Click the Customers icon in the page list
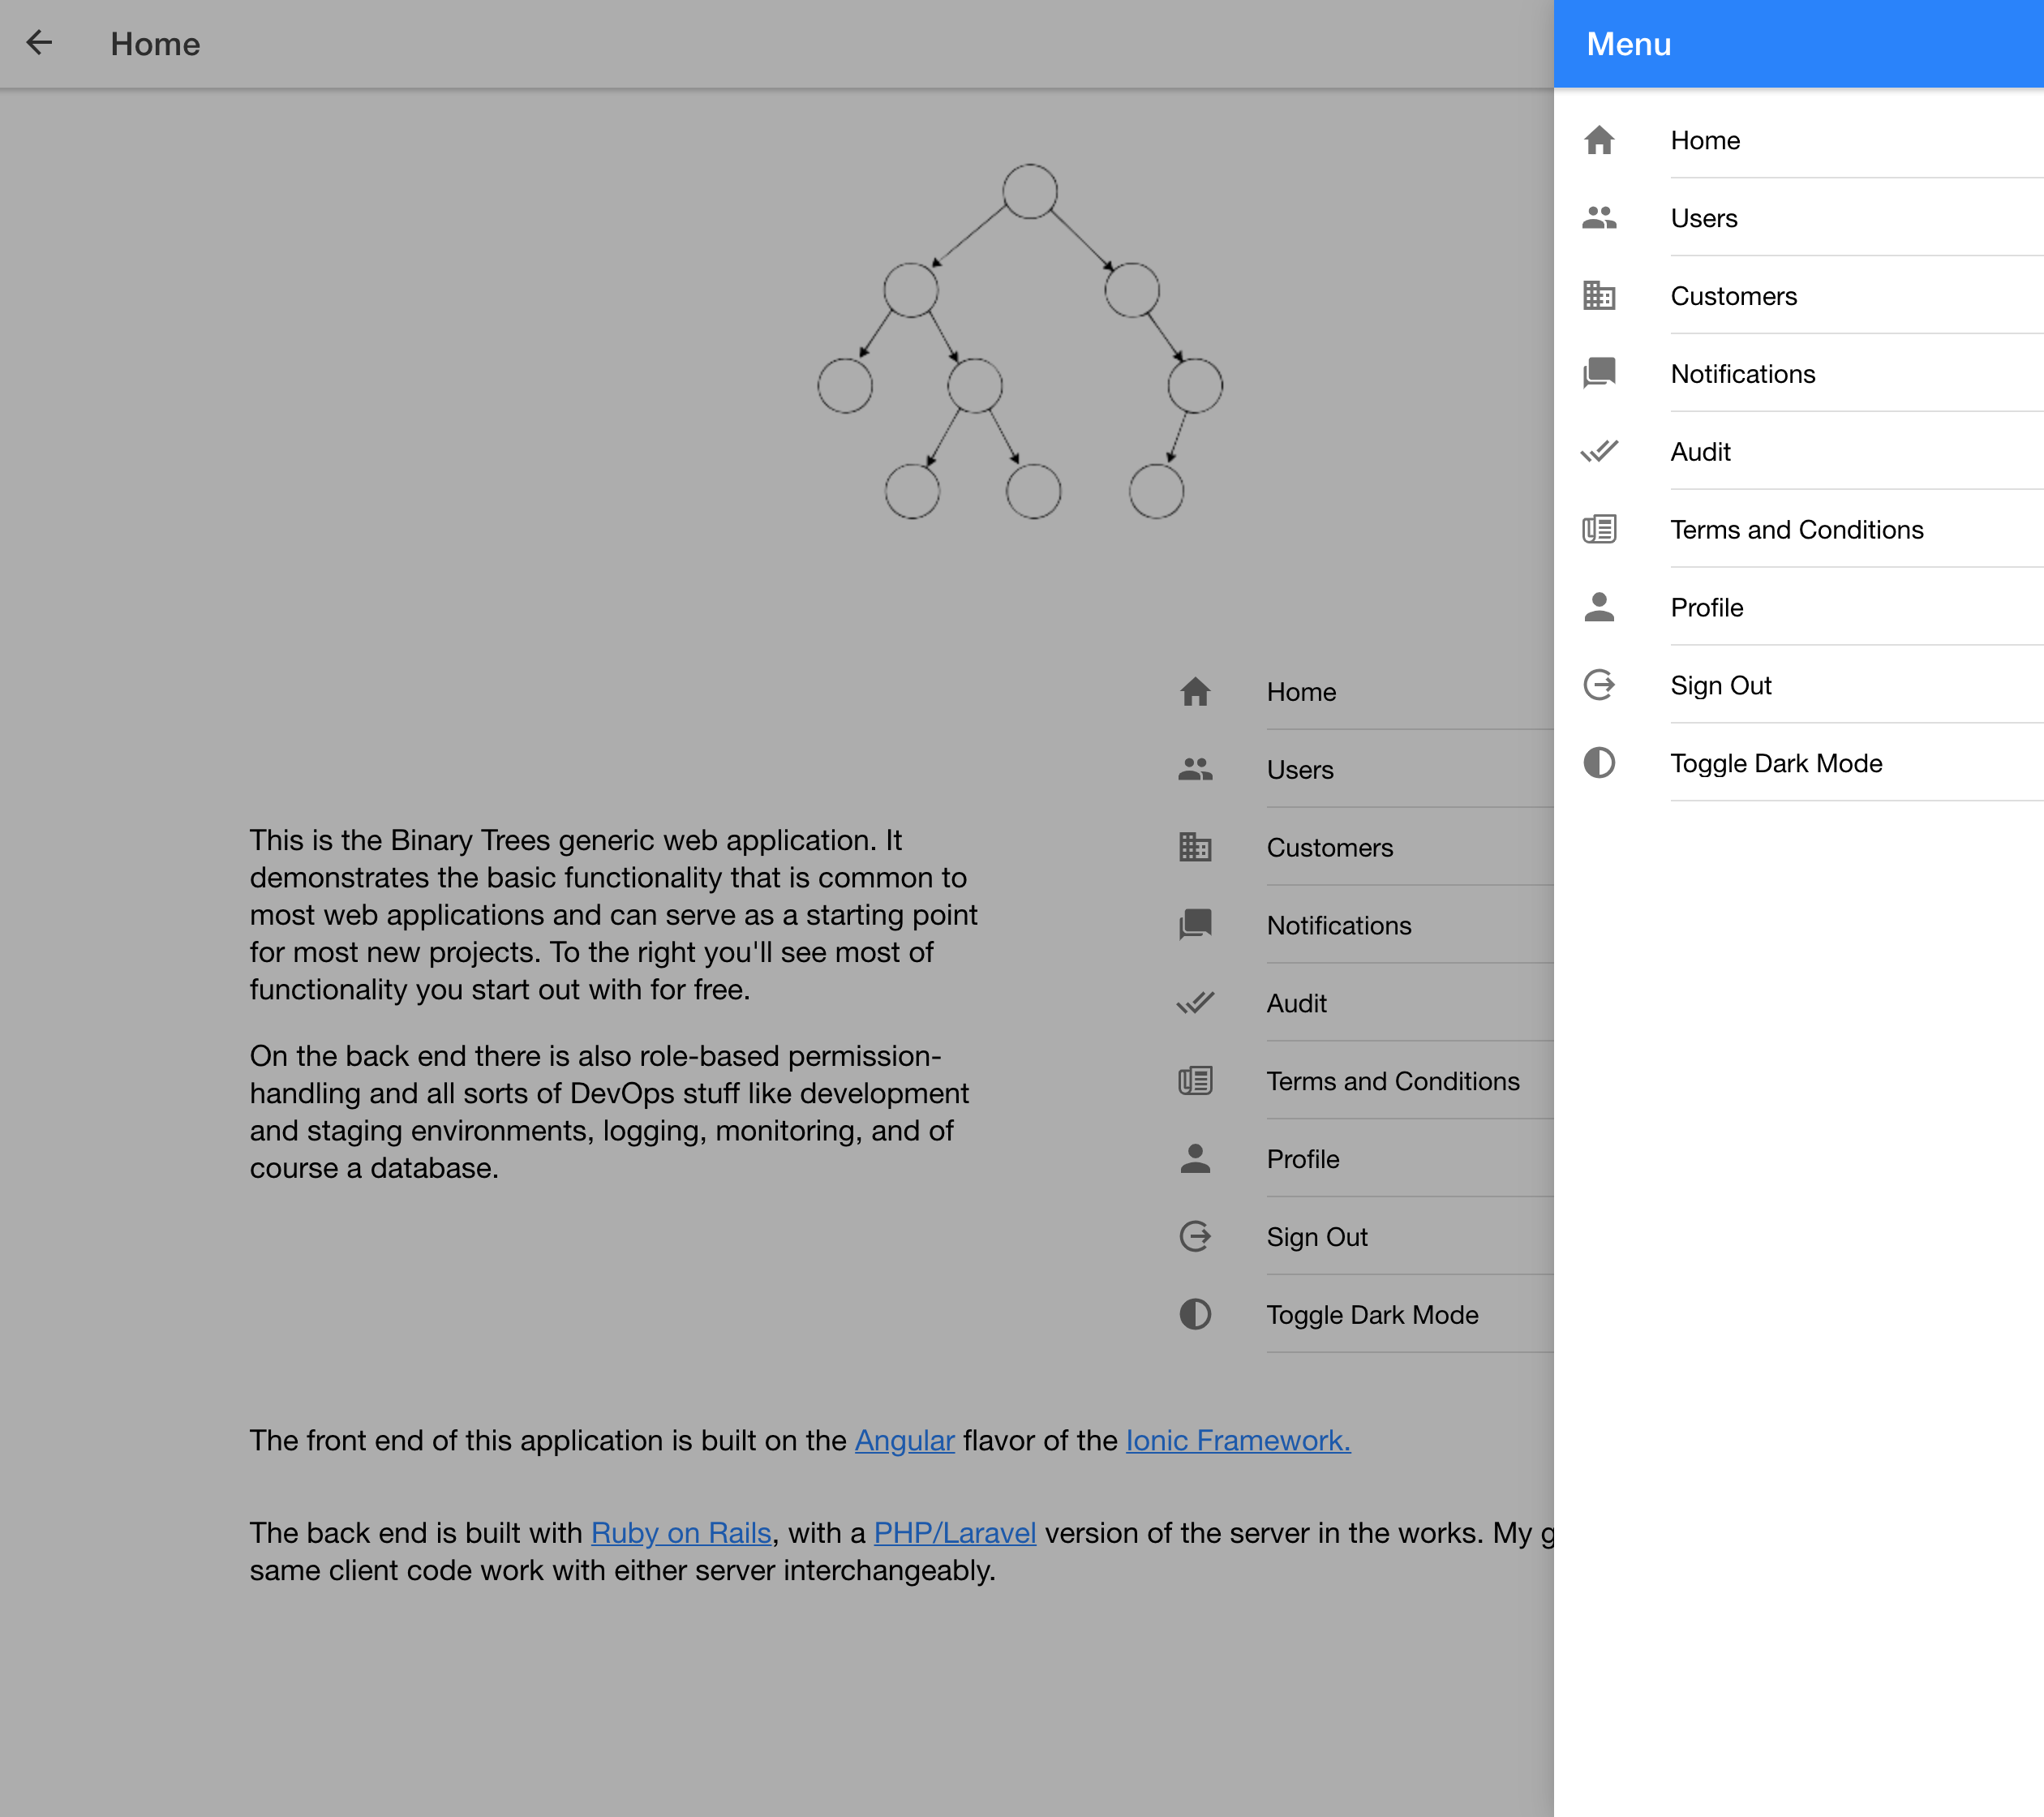Viewport: 2044px width, 1817px height. (x=1195, y=848)
